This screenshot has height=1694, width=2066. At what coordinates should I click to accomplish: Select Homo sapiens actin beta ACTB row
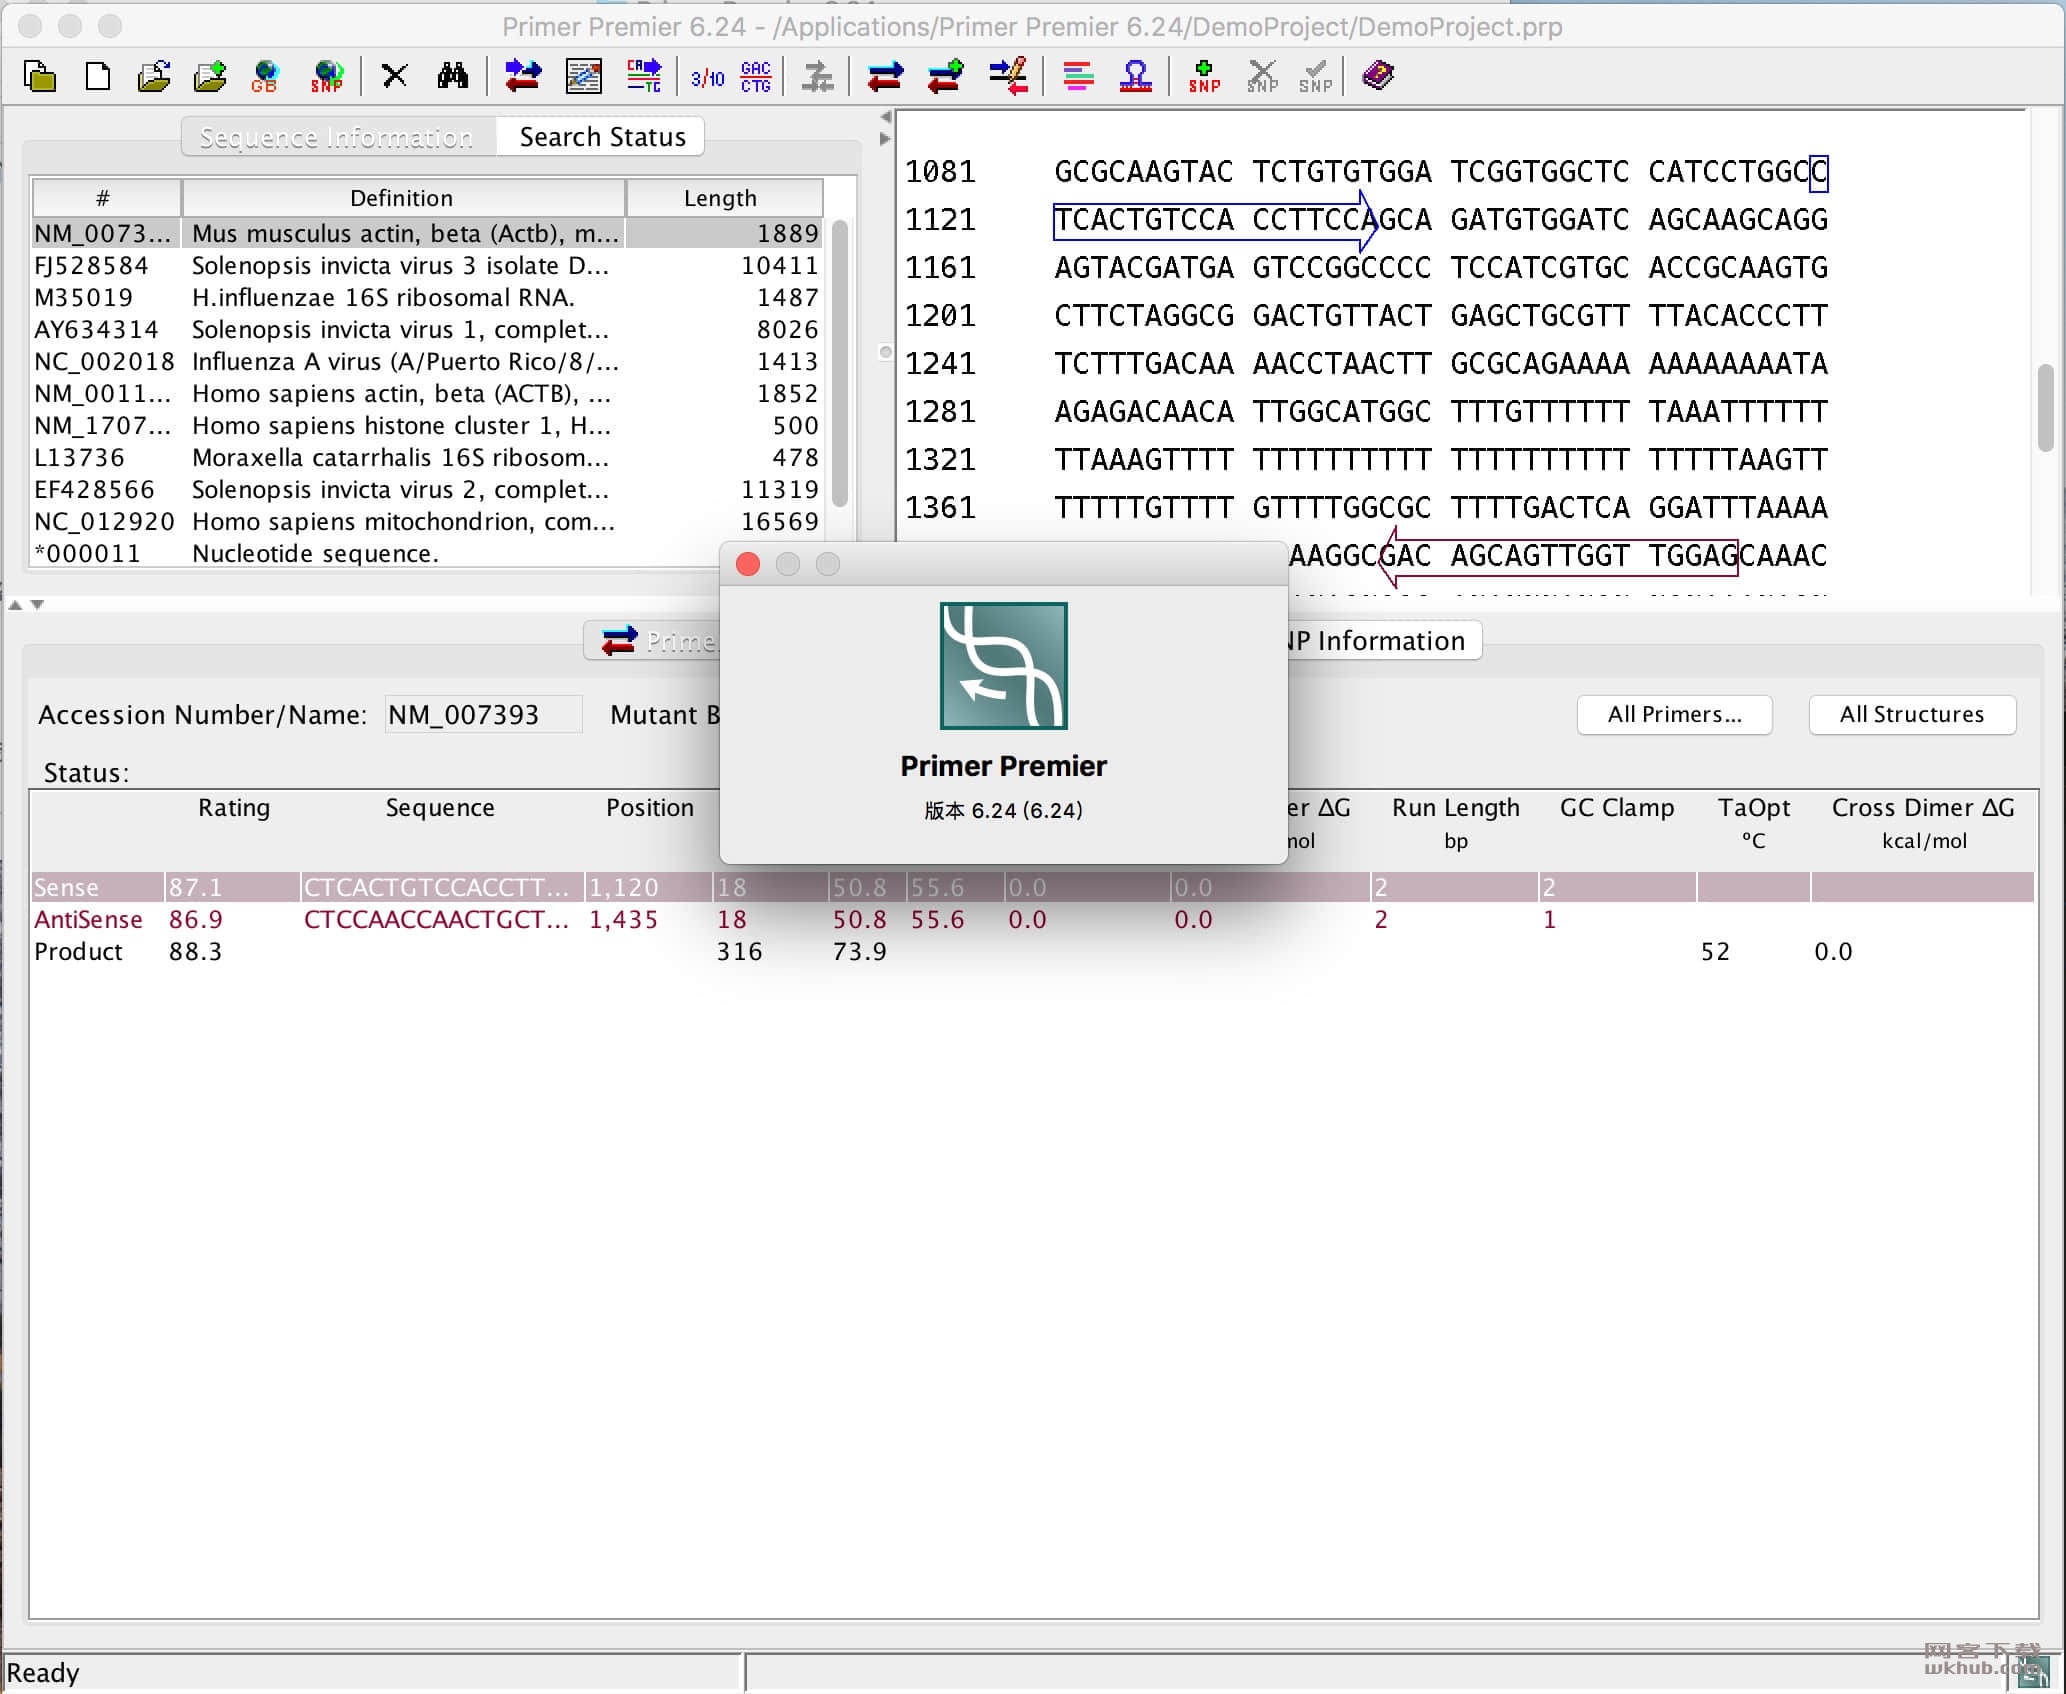426,393
